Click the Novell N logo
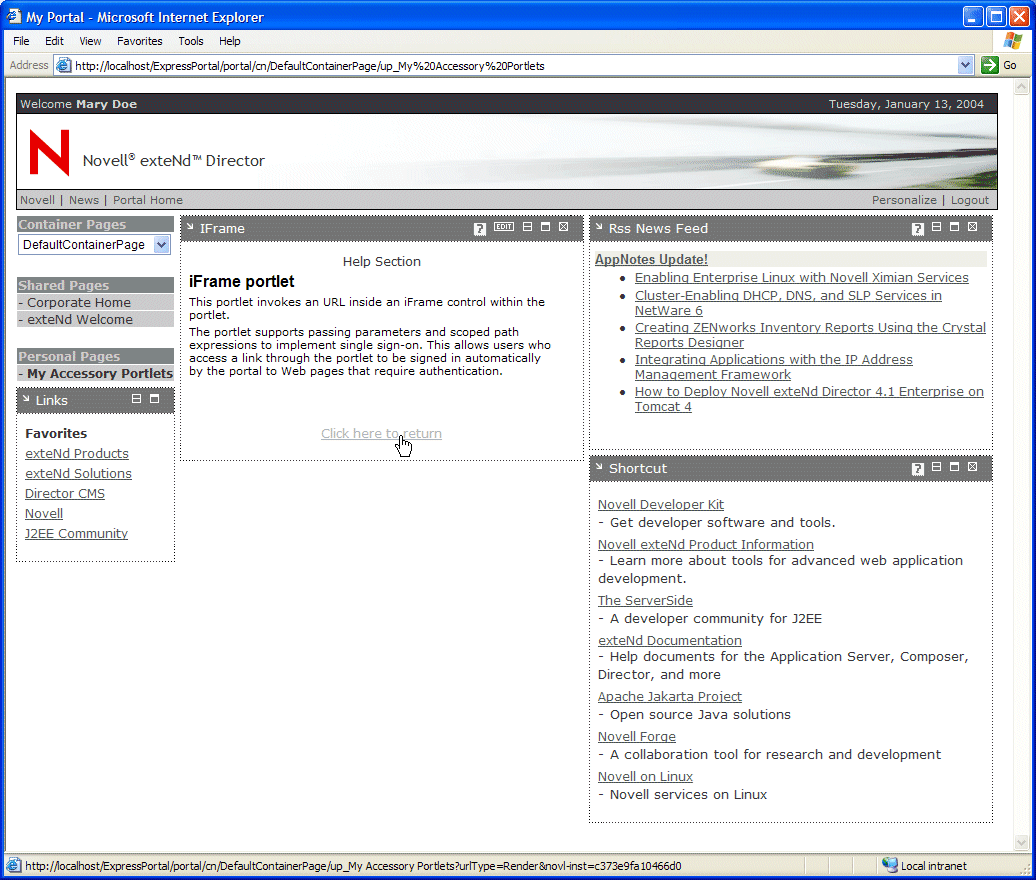The image size is (1036, 880). [50, 153]
